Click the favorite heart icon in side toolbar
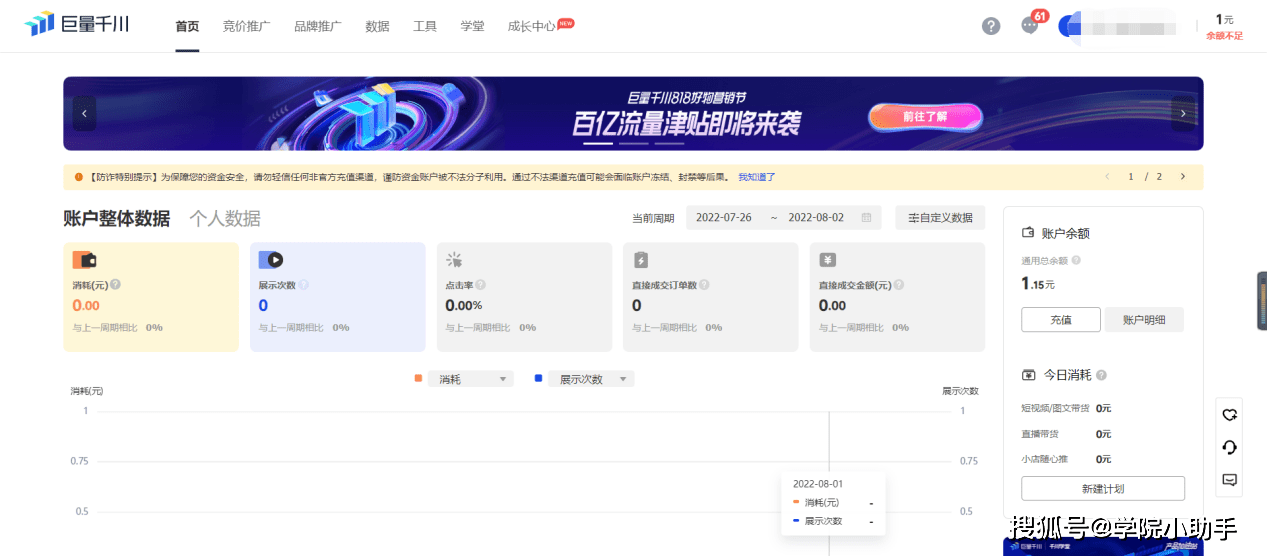 1230,415
